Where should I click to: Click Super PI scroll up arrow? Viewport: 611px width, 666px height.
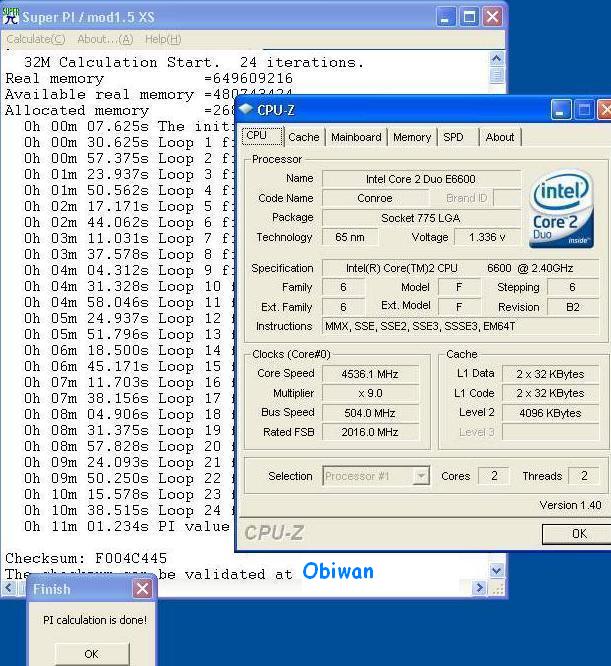pos(497,59)
